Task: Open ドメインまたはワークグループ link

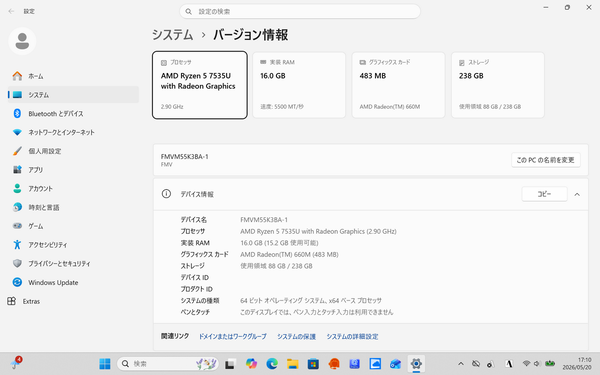Action: click(x=233, y=336)
